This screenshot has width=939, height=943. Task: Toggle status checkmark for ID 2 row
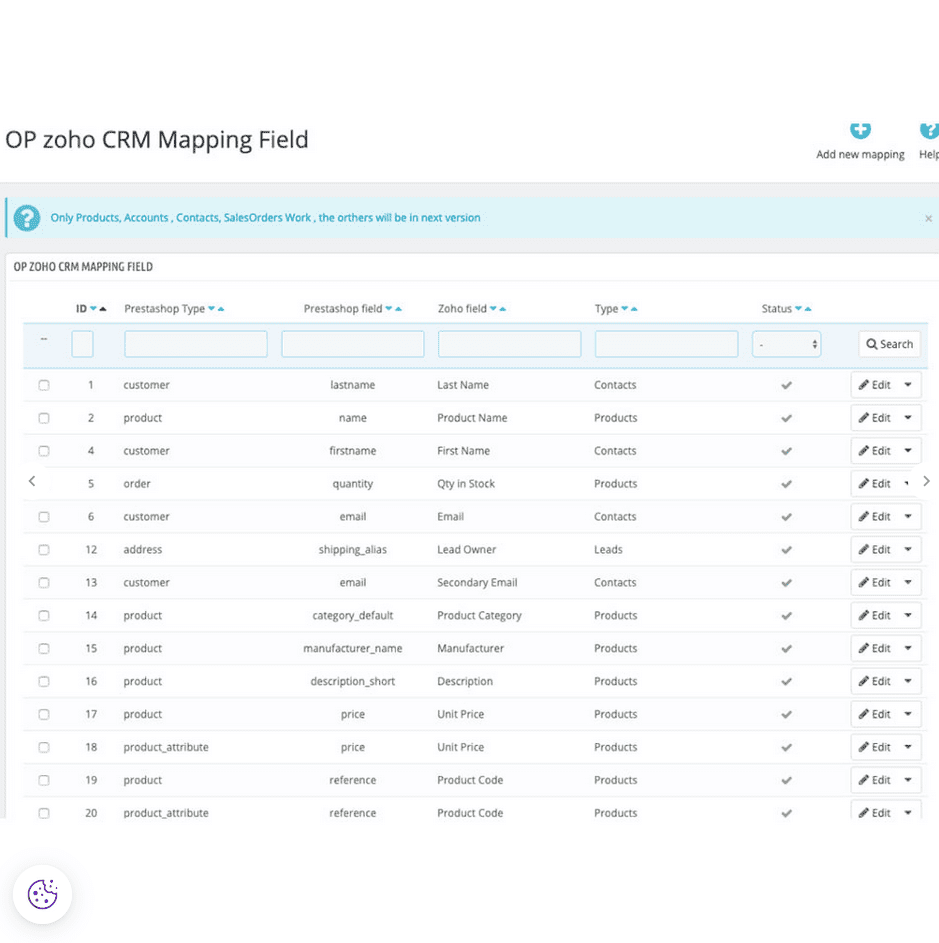click(786, 419)
